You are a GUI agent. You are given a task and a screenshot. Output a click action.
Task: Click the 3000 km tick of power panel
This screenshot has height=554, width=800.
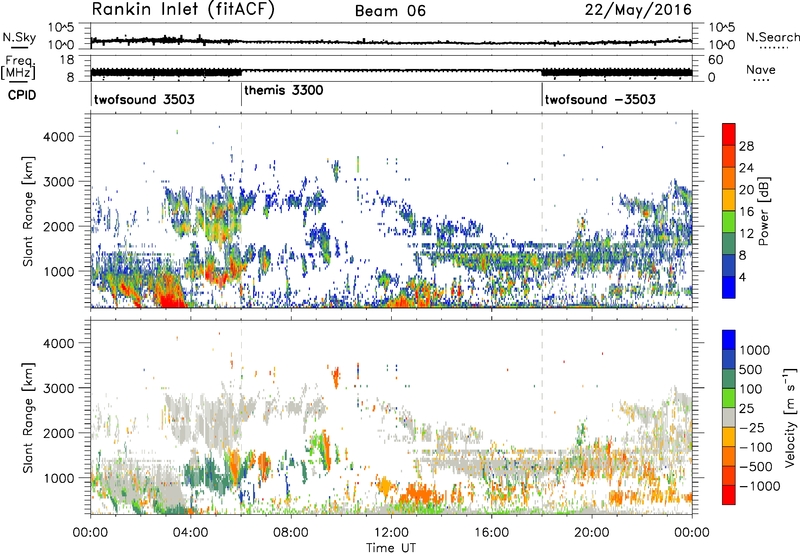coord(58,182)
